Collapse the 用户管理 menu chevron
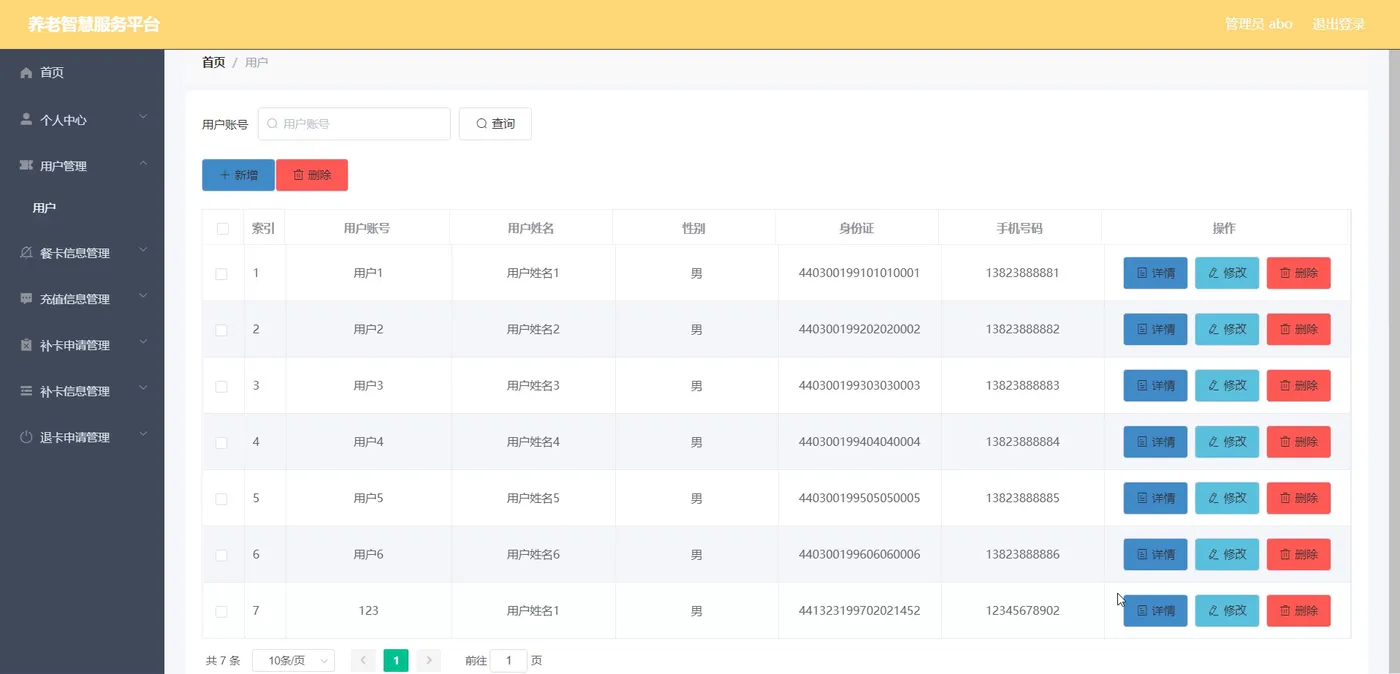The image size is (1400, 674). click(143, 164)
